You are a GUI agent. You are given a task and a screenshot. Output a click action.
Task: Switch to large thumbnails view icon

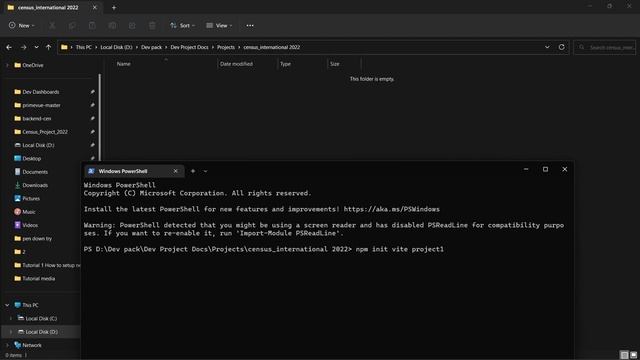coord(633,355)
